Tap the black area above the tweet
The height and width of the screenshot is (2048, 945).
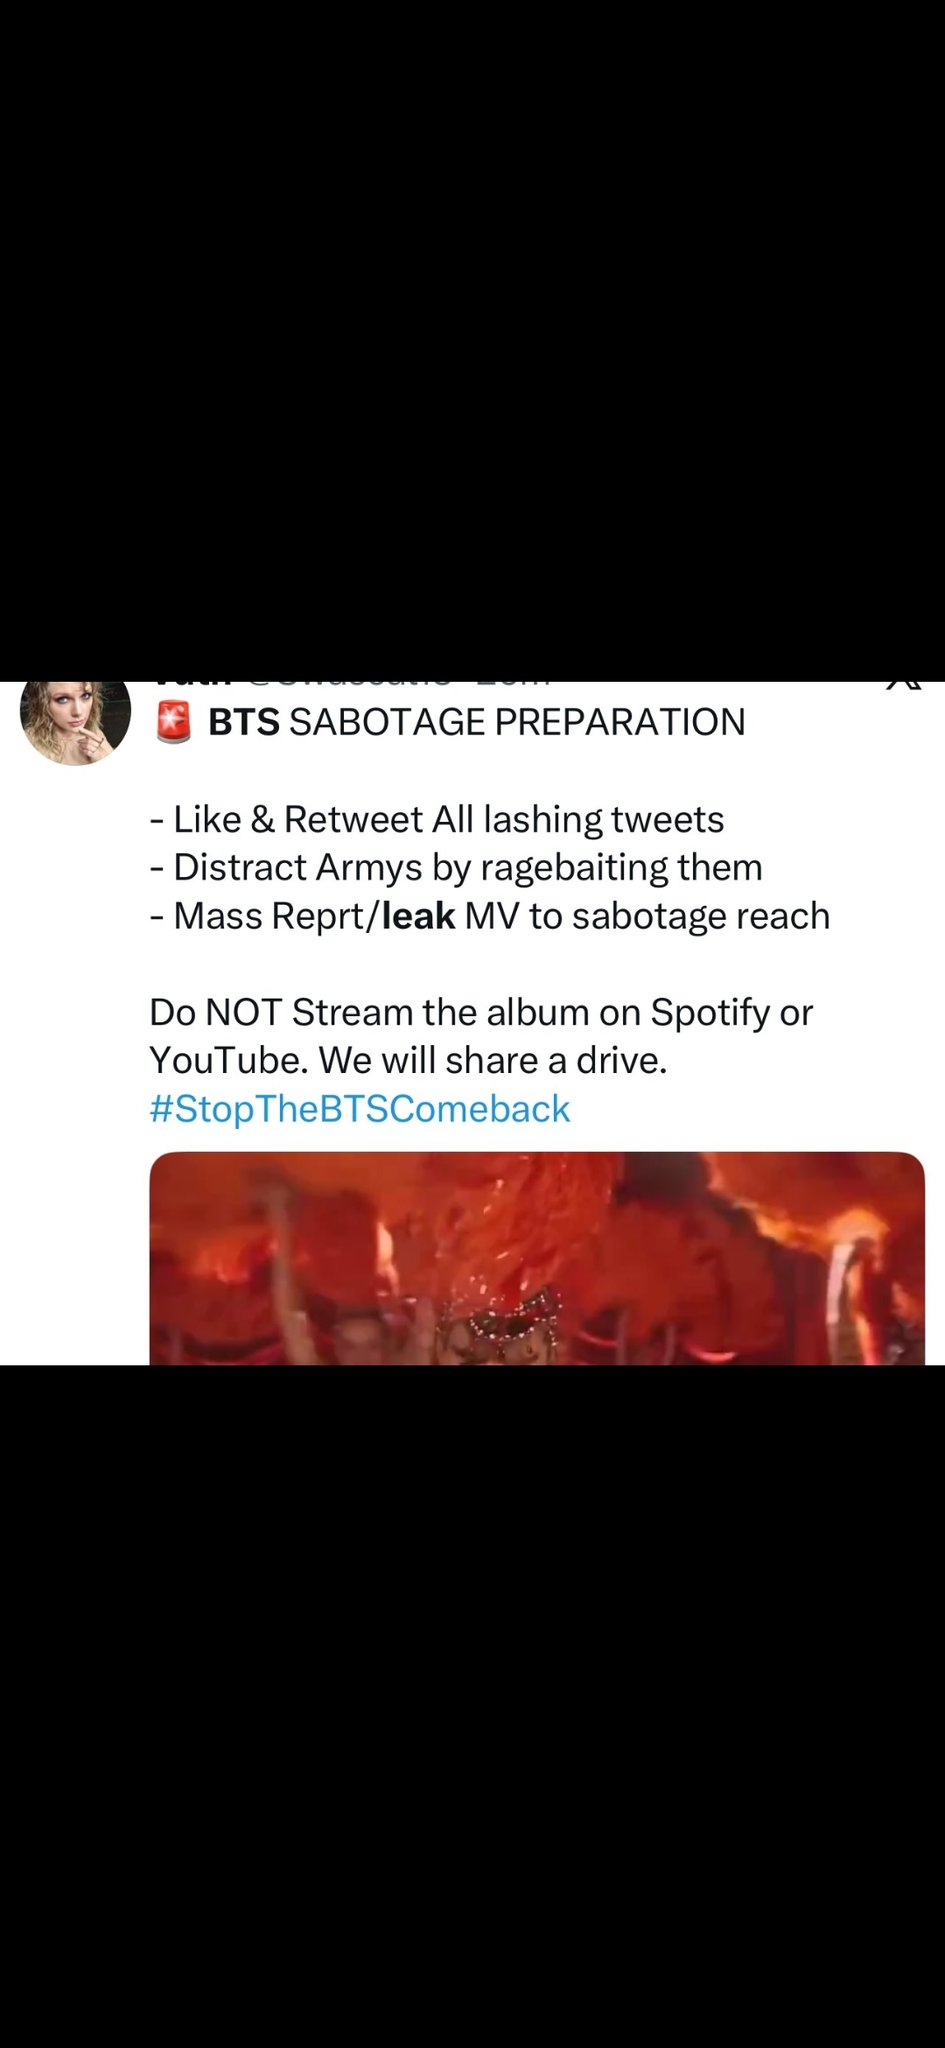[x=472, y=340]
